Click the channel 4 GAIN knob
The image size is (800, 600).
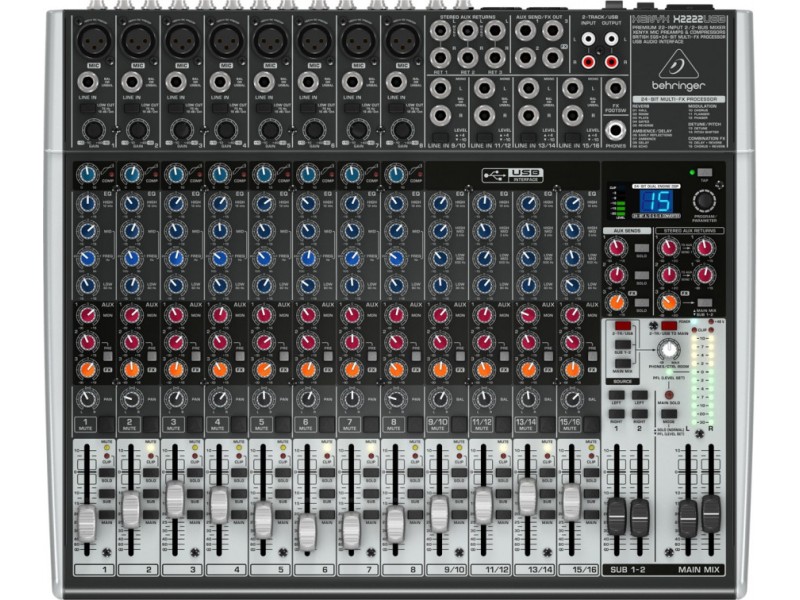click(226, 131)
